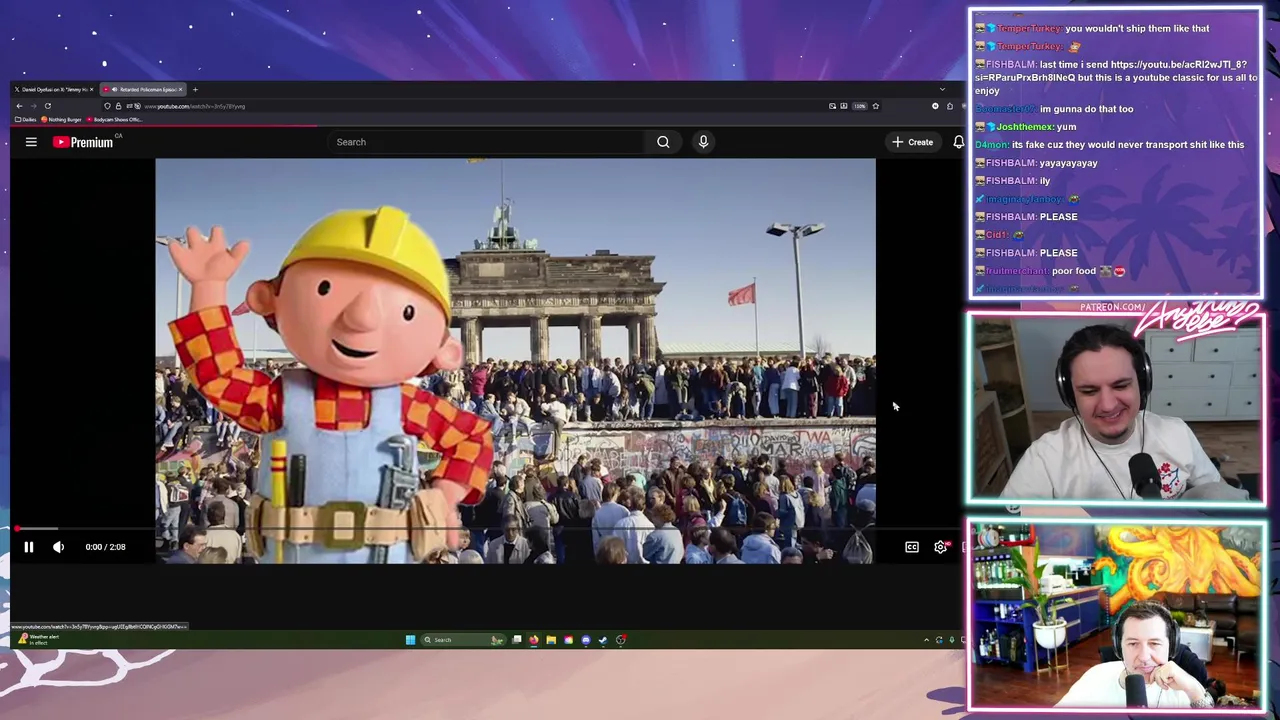The width and height of the screenshot is (1280, 720).
Task: Open File Explorer from the taskbar
Action: click(x=551, y=640)
